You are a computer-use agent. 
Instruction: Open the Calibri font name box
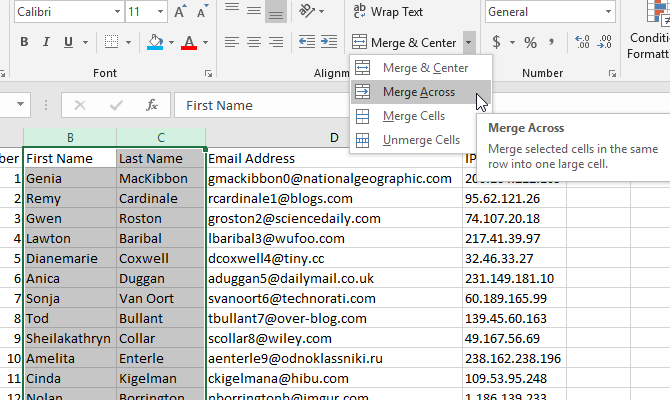coord(69,12)
